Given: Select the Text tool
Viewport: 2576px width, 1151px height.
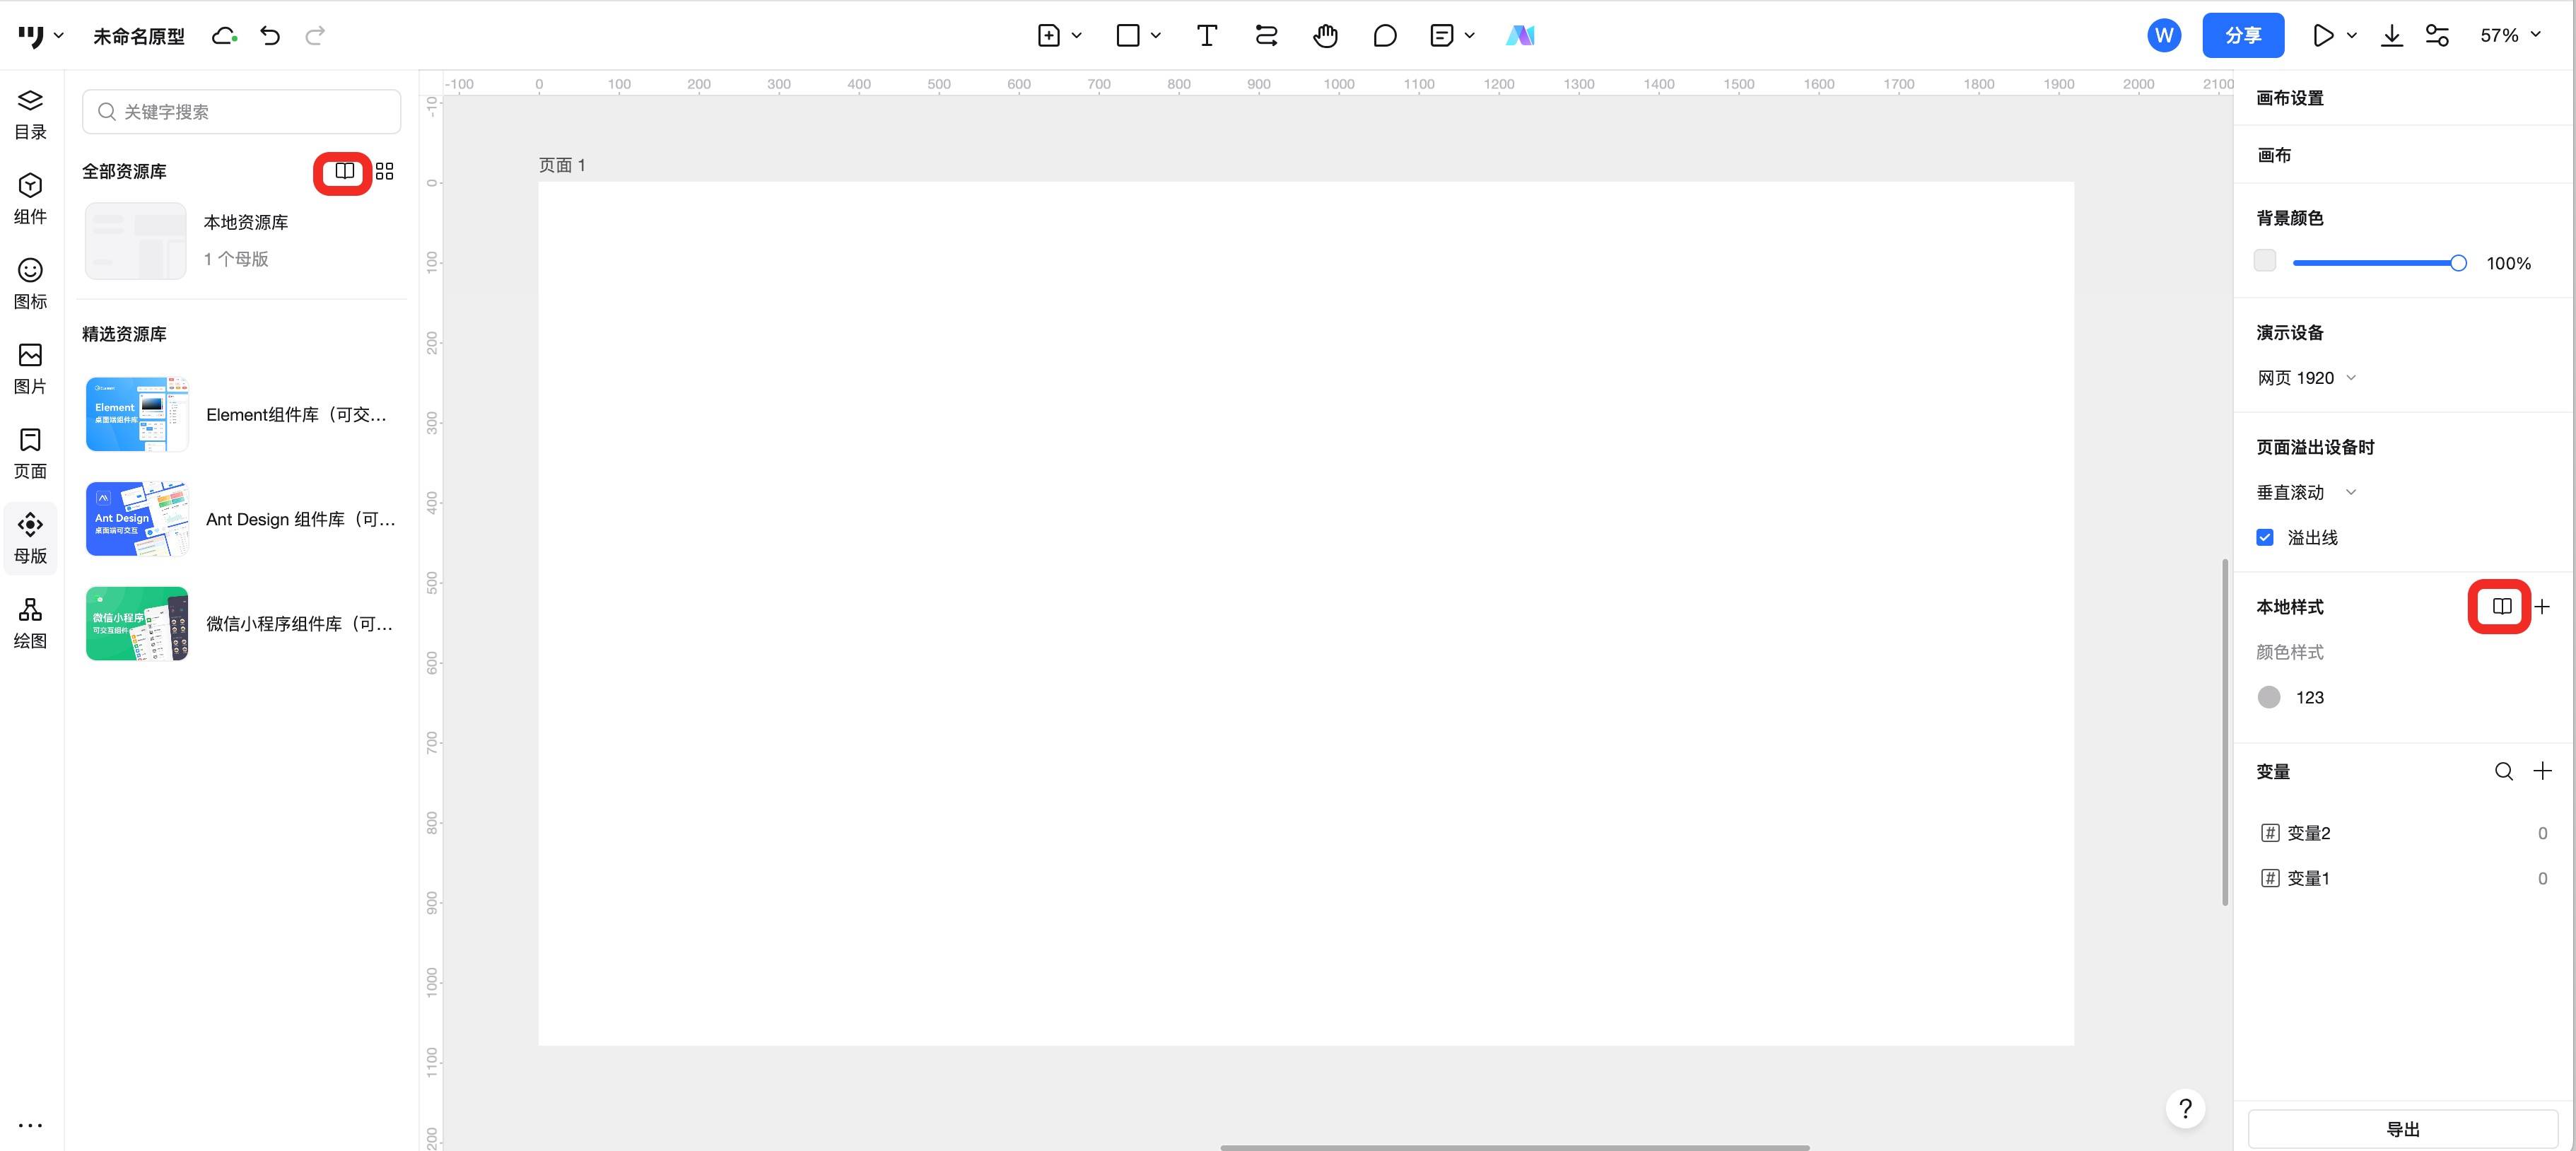Looking at the screenshot, I should click(x=1207, y=36).
